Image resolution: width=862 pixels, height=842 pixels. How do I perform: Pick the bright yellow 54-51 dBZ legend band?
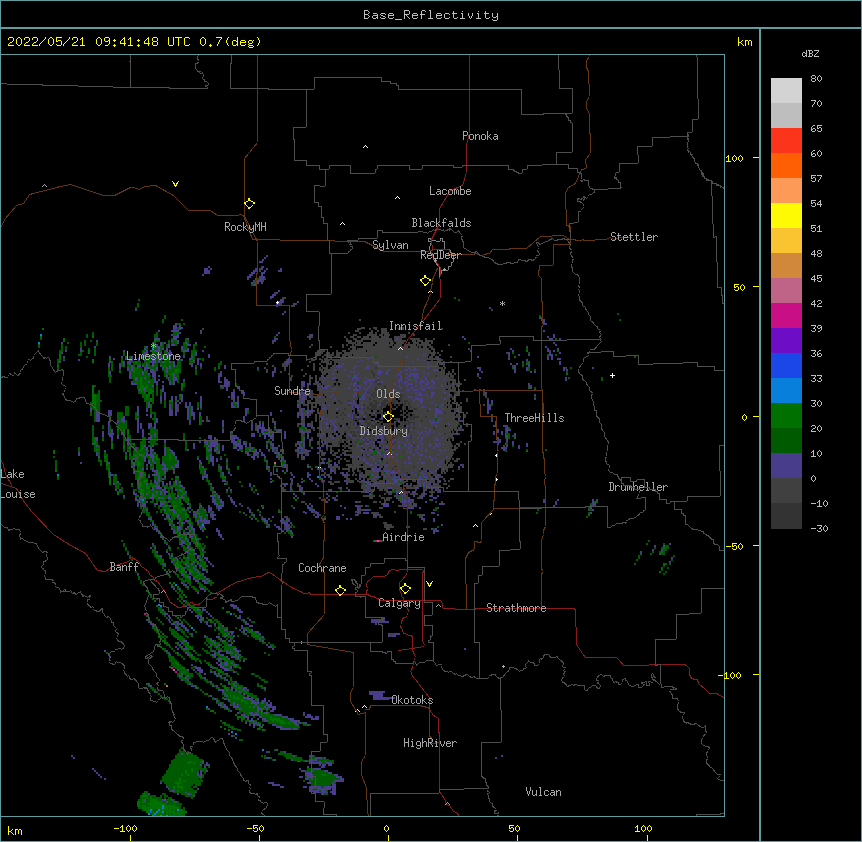786,215
